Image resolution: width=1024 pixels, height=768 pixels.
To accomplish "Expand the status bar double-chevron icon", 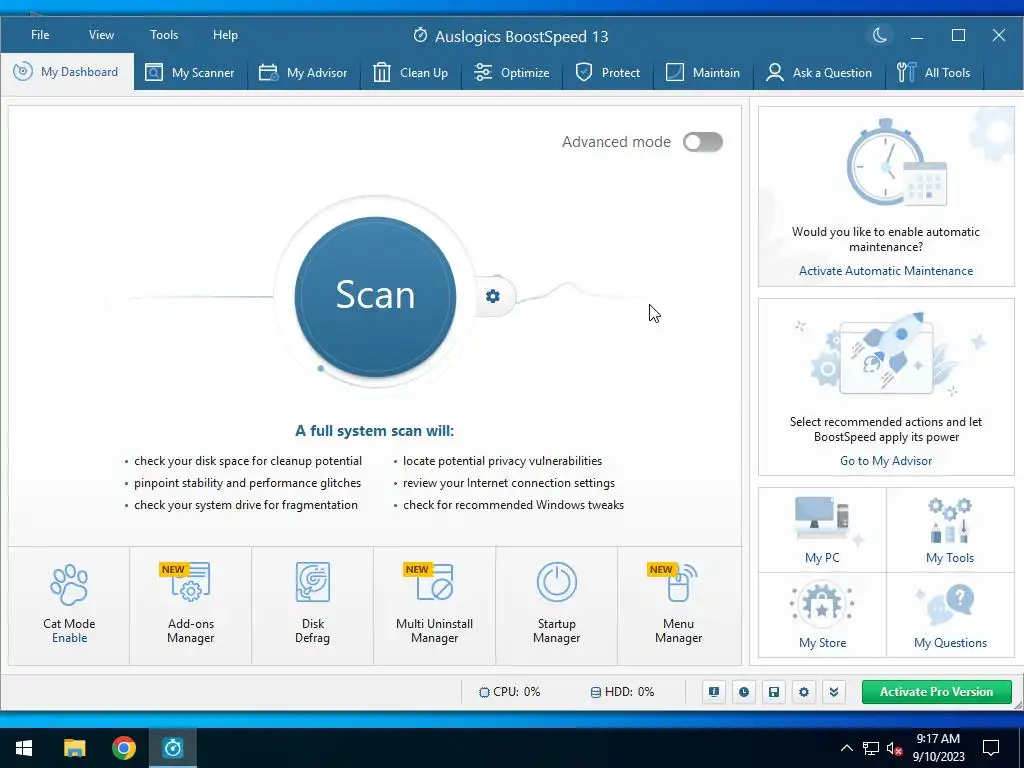I will pyautogui.click(x=834, y=692).
